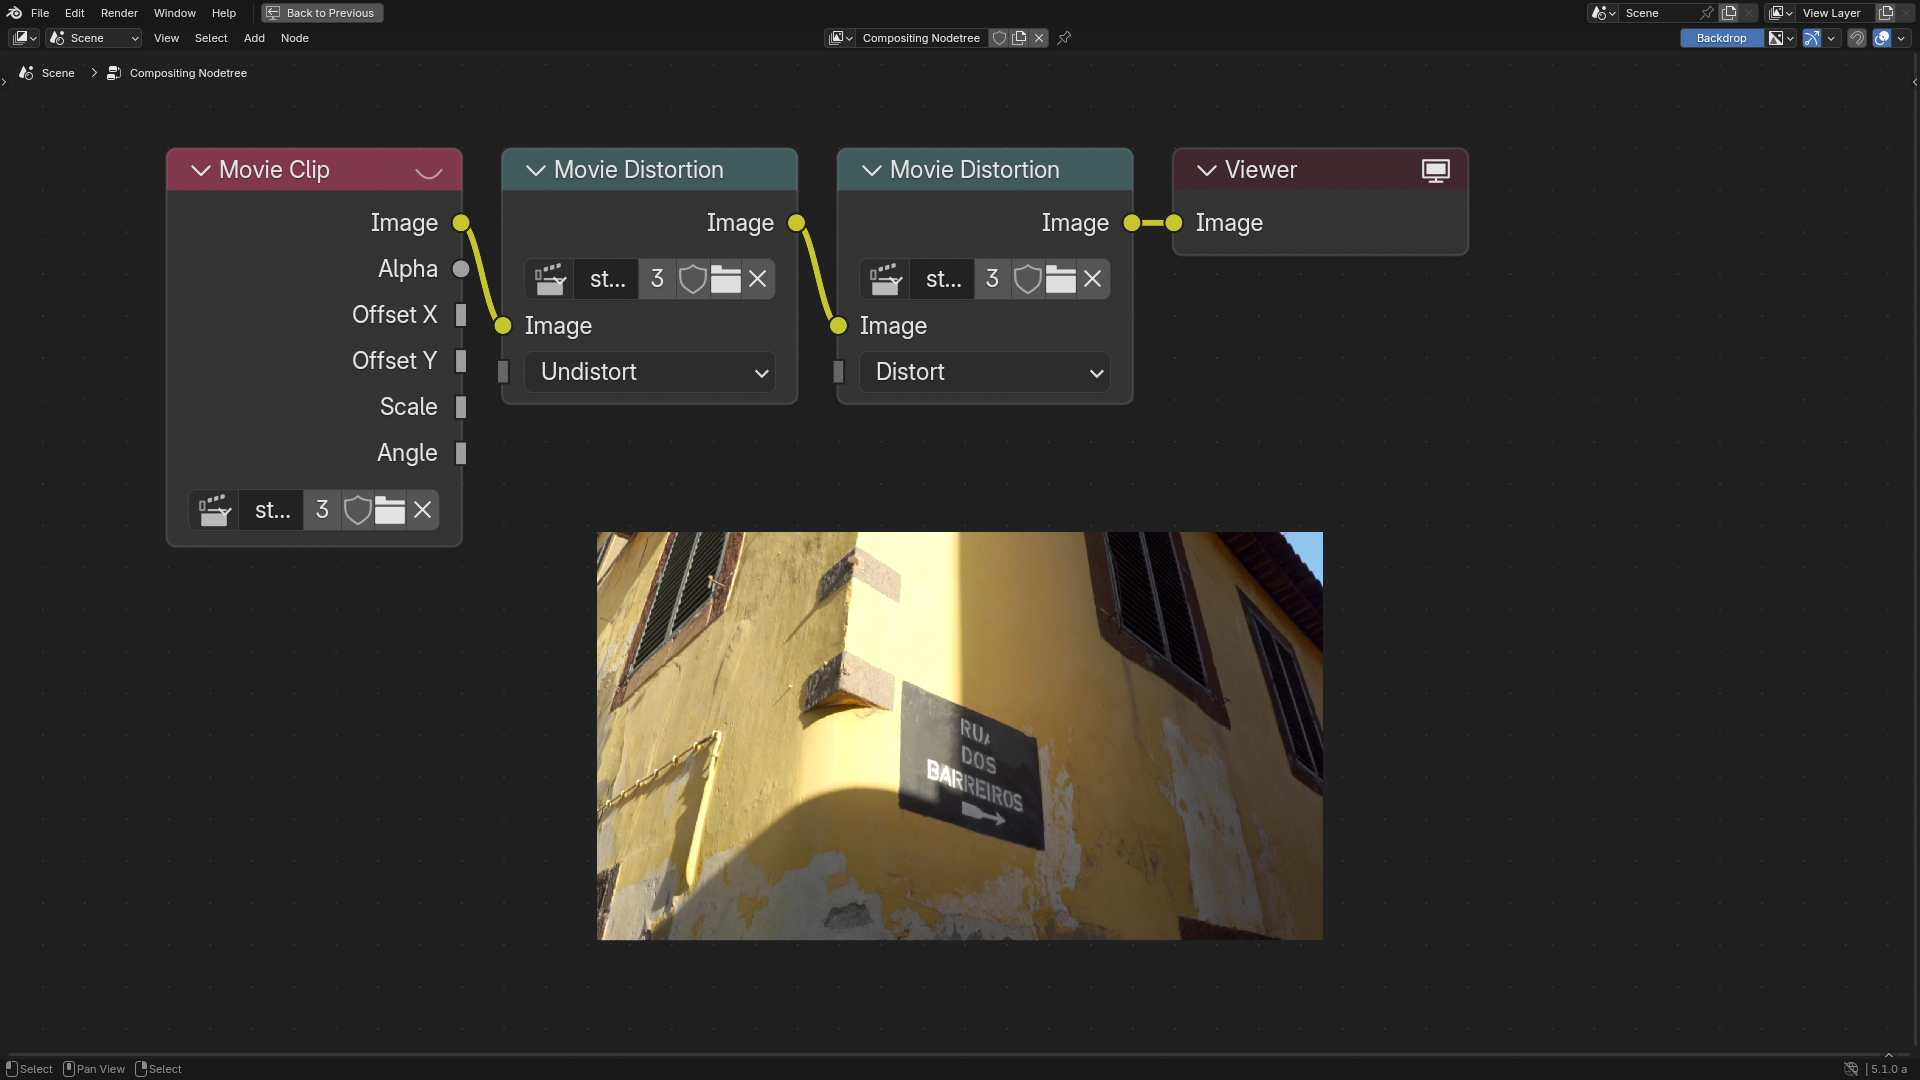Toggle the overlays icon in header

[1881, 38]
